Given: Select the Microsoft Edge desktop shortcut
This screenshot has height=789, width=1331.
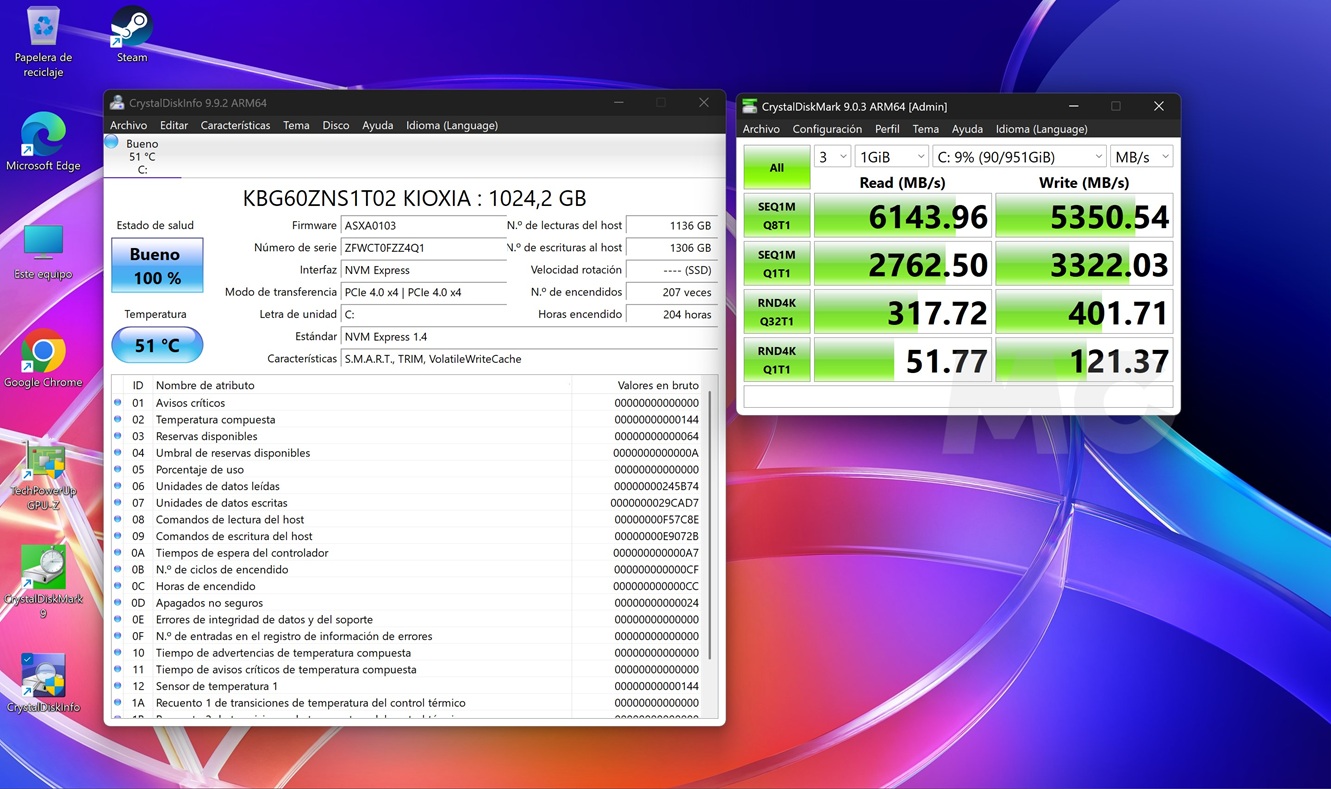Looking at the screenshot, I should (x=43, y=142).
